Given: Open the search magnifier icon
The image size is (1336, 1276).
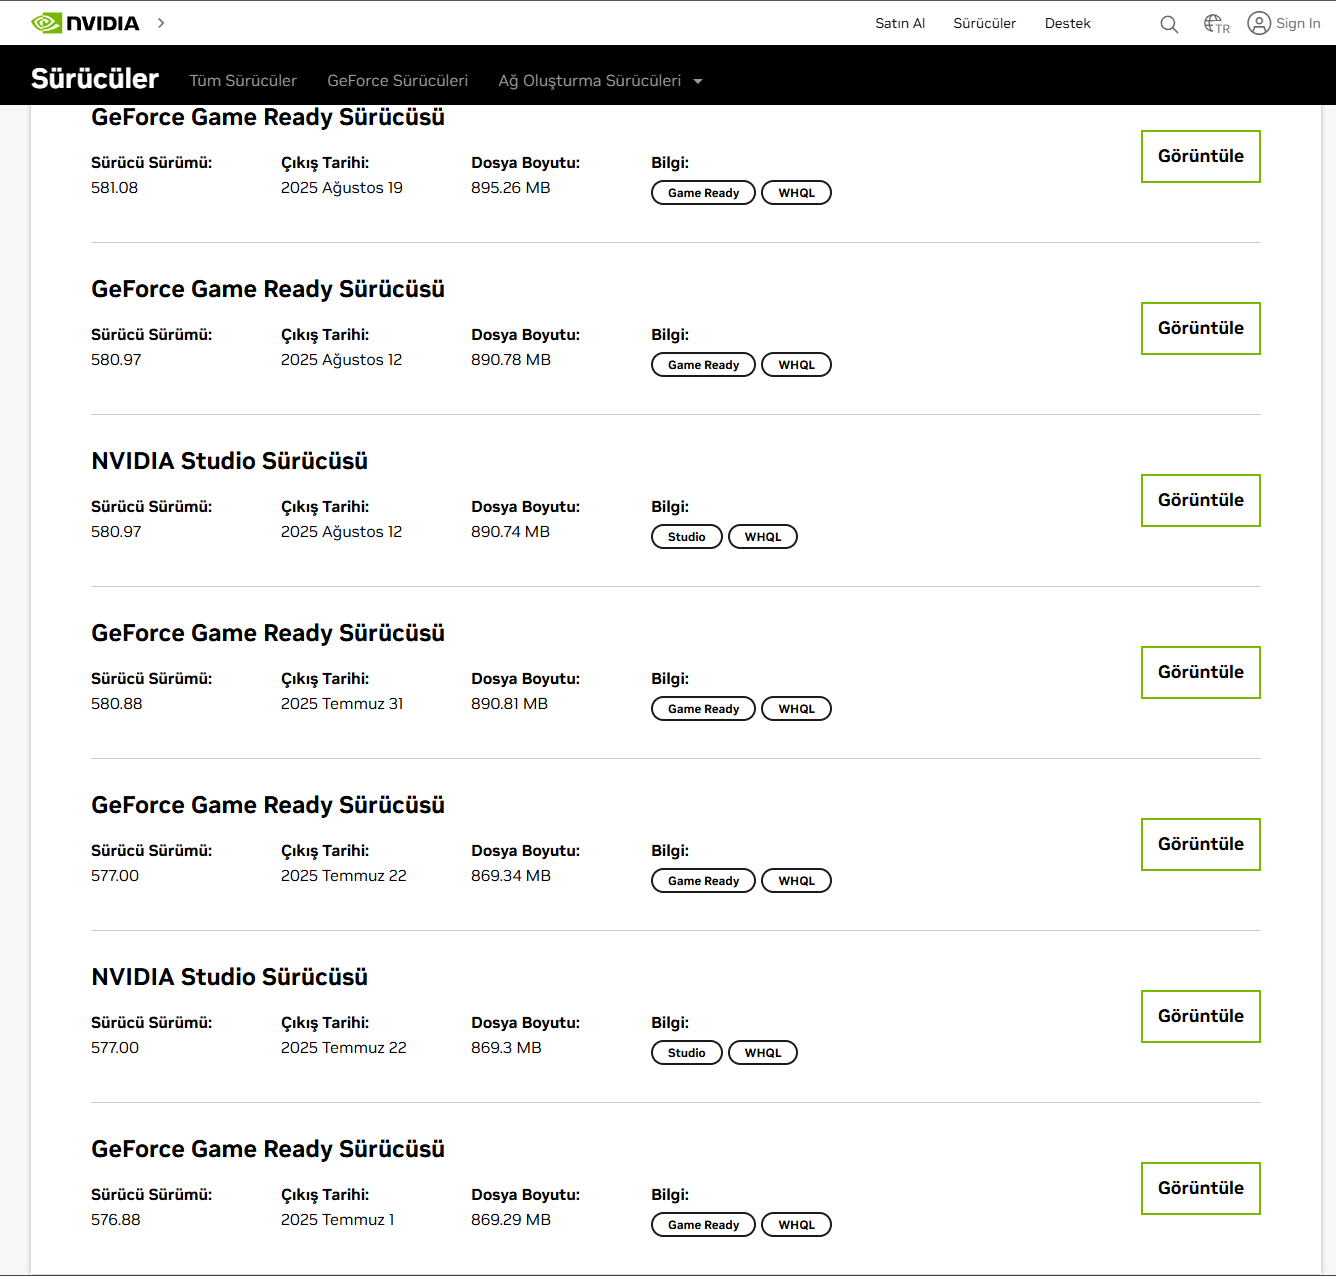Looking at the screenshot, I should (1169, 24).
